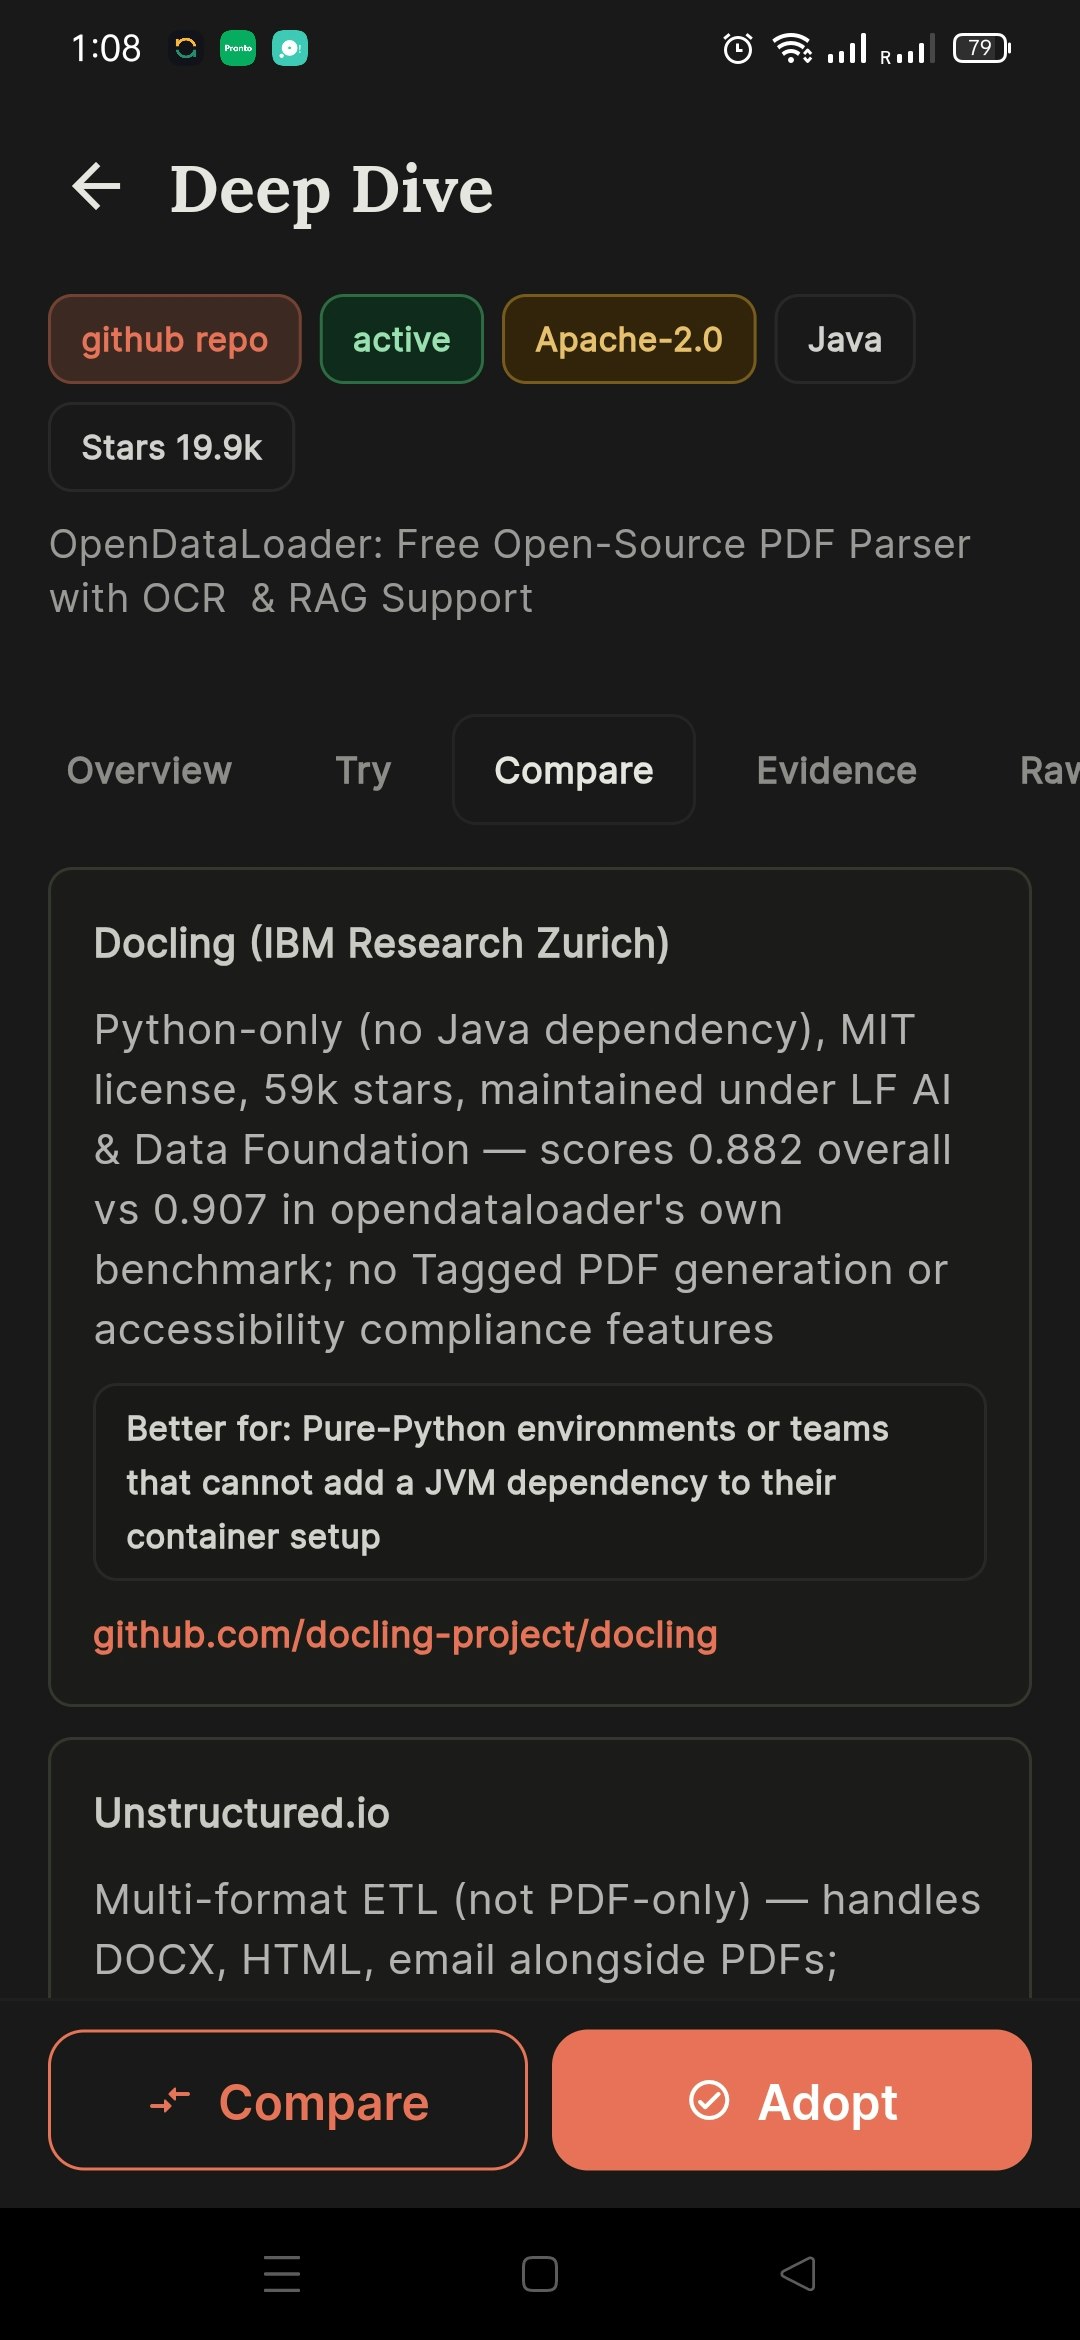Tap the Stars 19.9k chip
Image resolution: width=1080 pixels, height=2340 pixels.
point(172,447)
